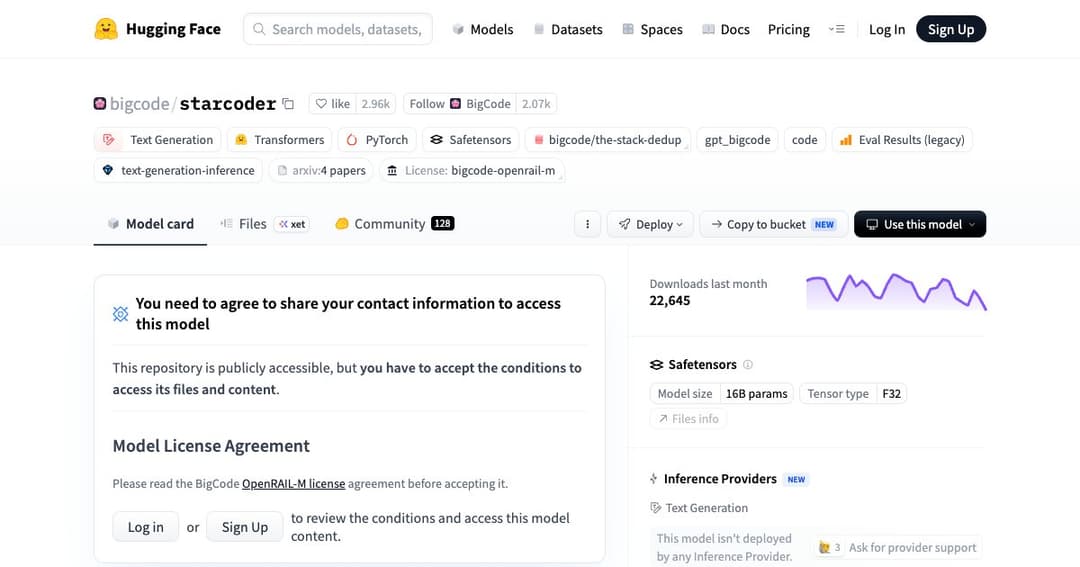Open the expanded navigation menu icon
1080x567 pixels.
tap(836, 29)
